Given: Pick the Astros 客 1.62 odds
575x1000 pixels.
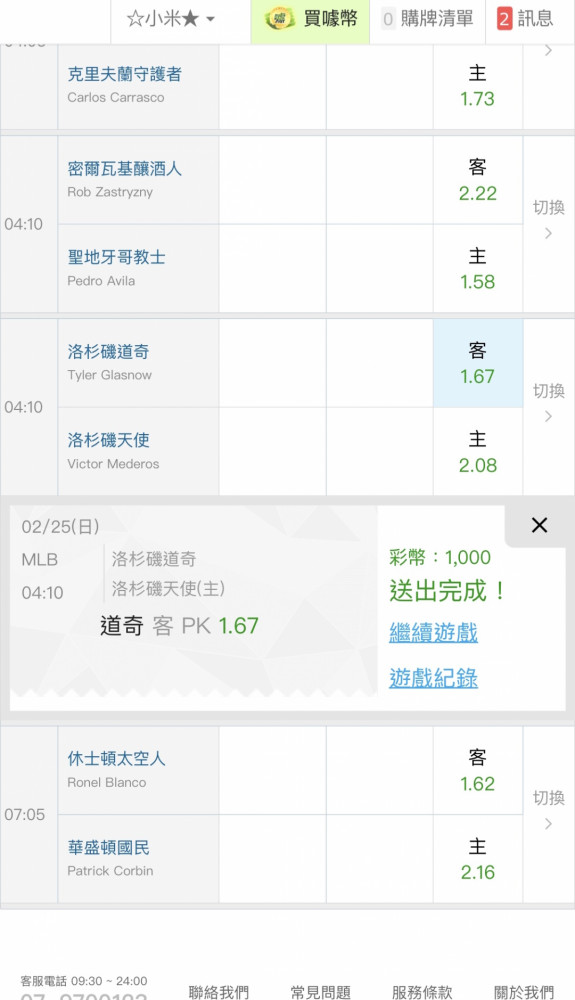Looking at the screenshot, I should (478, 770).
